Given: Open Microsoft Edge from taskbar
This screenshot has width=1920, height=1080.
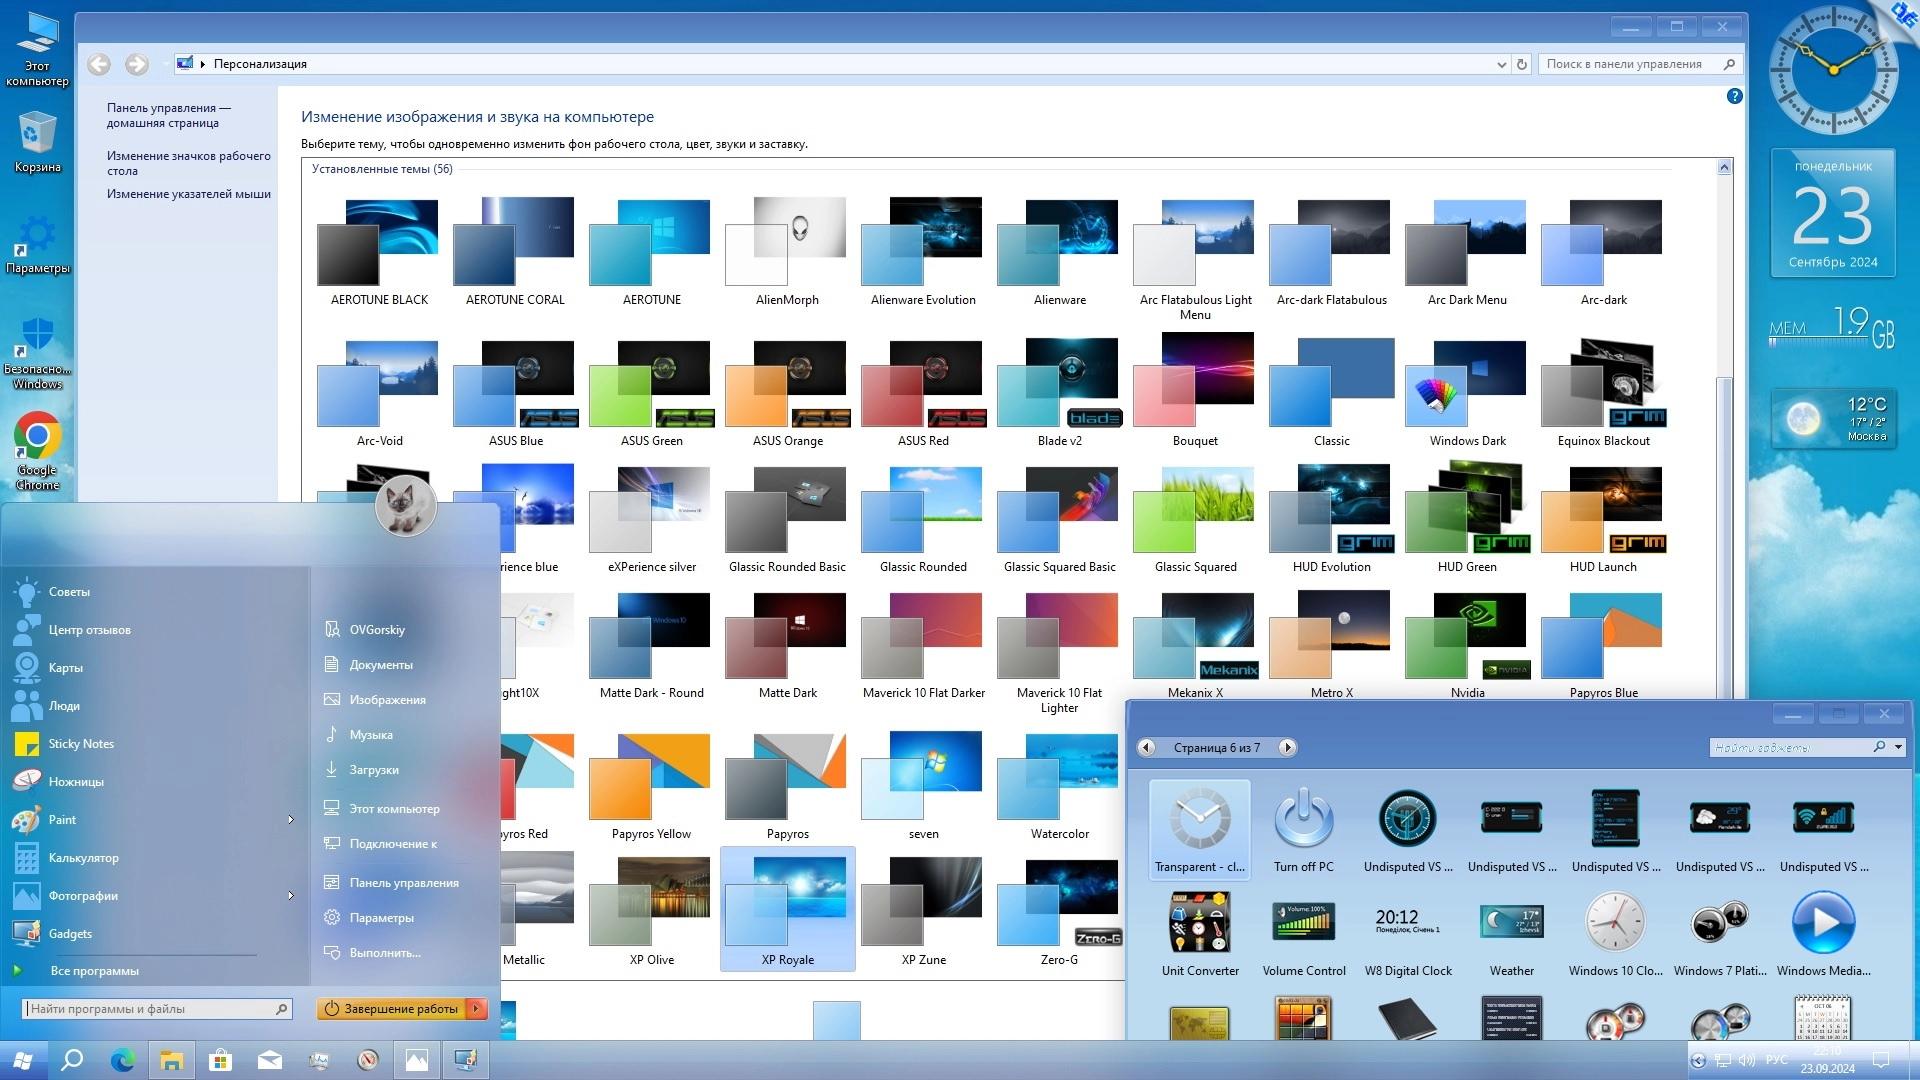Looking at the screenshot, I should click(x=122, y=1060).
